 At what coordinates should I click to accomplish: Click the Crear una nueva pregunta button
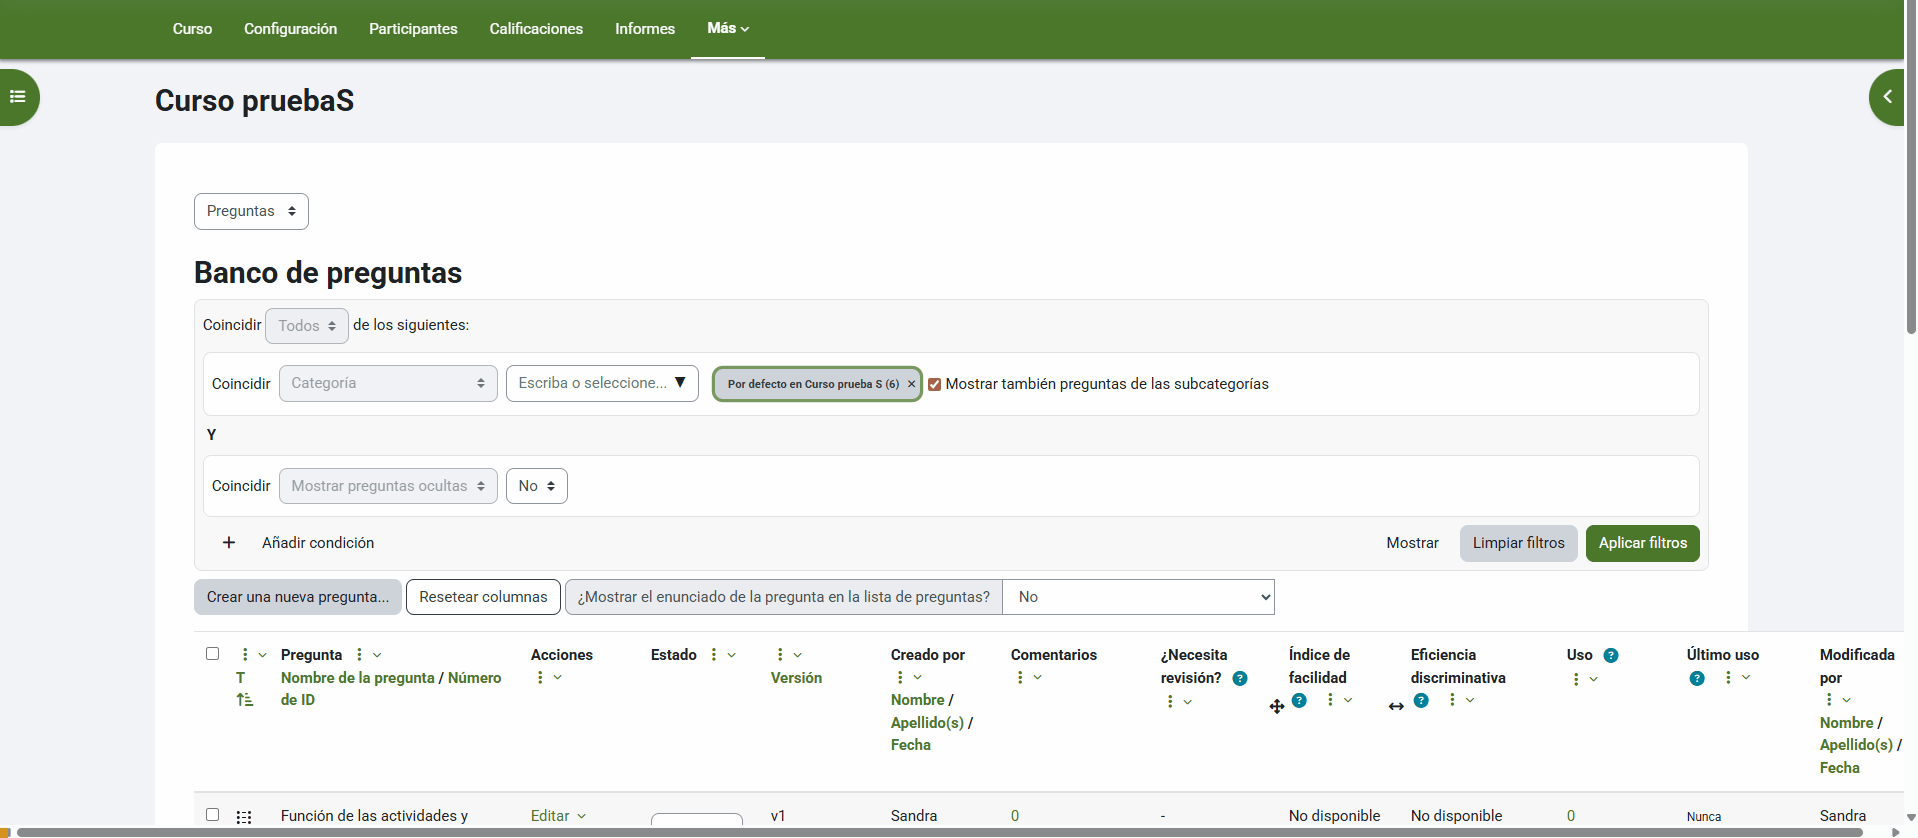(298, 597)
